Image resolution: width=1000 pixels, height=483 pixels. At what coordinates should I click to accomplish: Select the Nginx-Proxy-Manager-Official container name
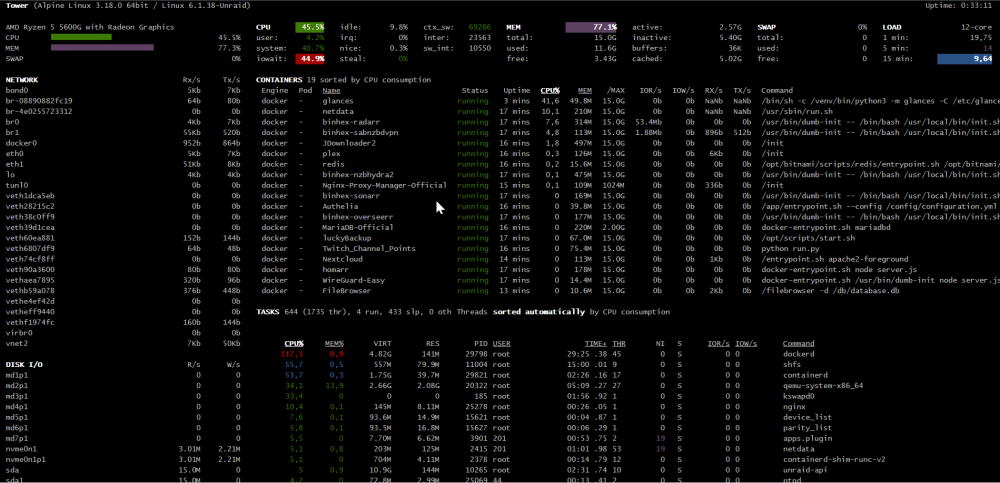(384, 185)
